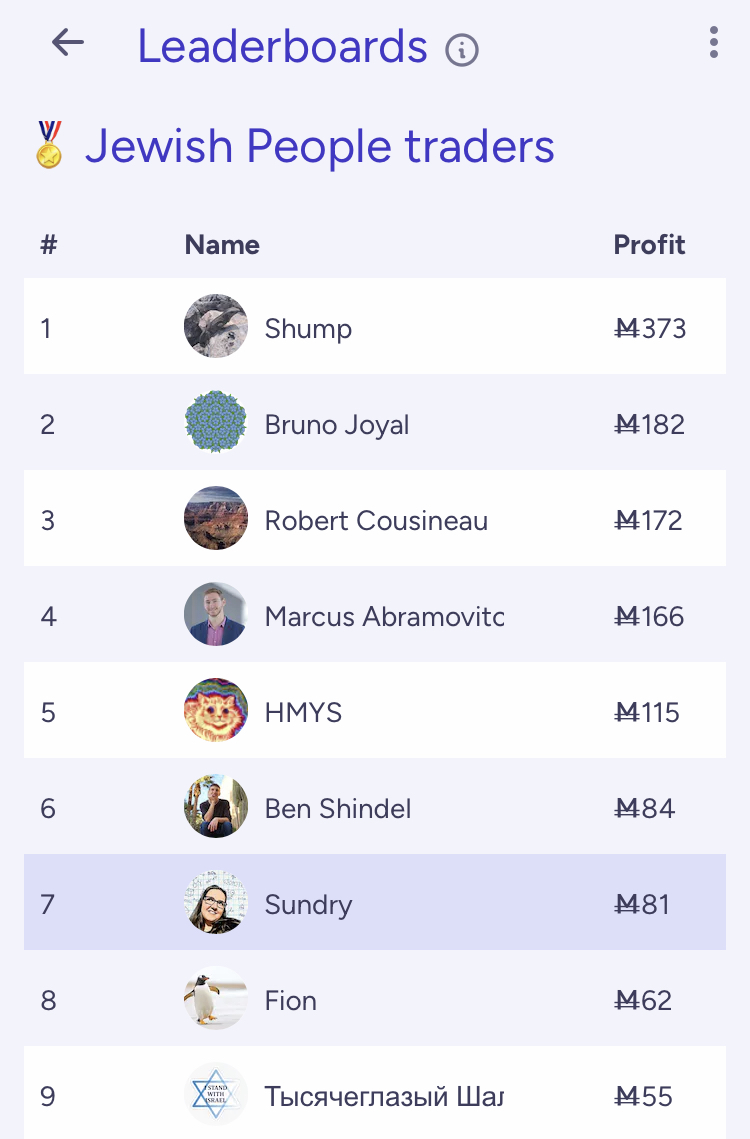Click the Name column header
Screen dimensions: 750x1139
[222, 245]
